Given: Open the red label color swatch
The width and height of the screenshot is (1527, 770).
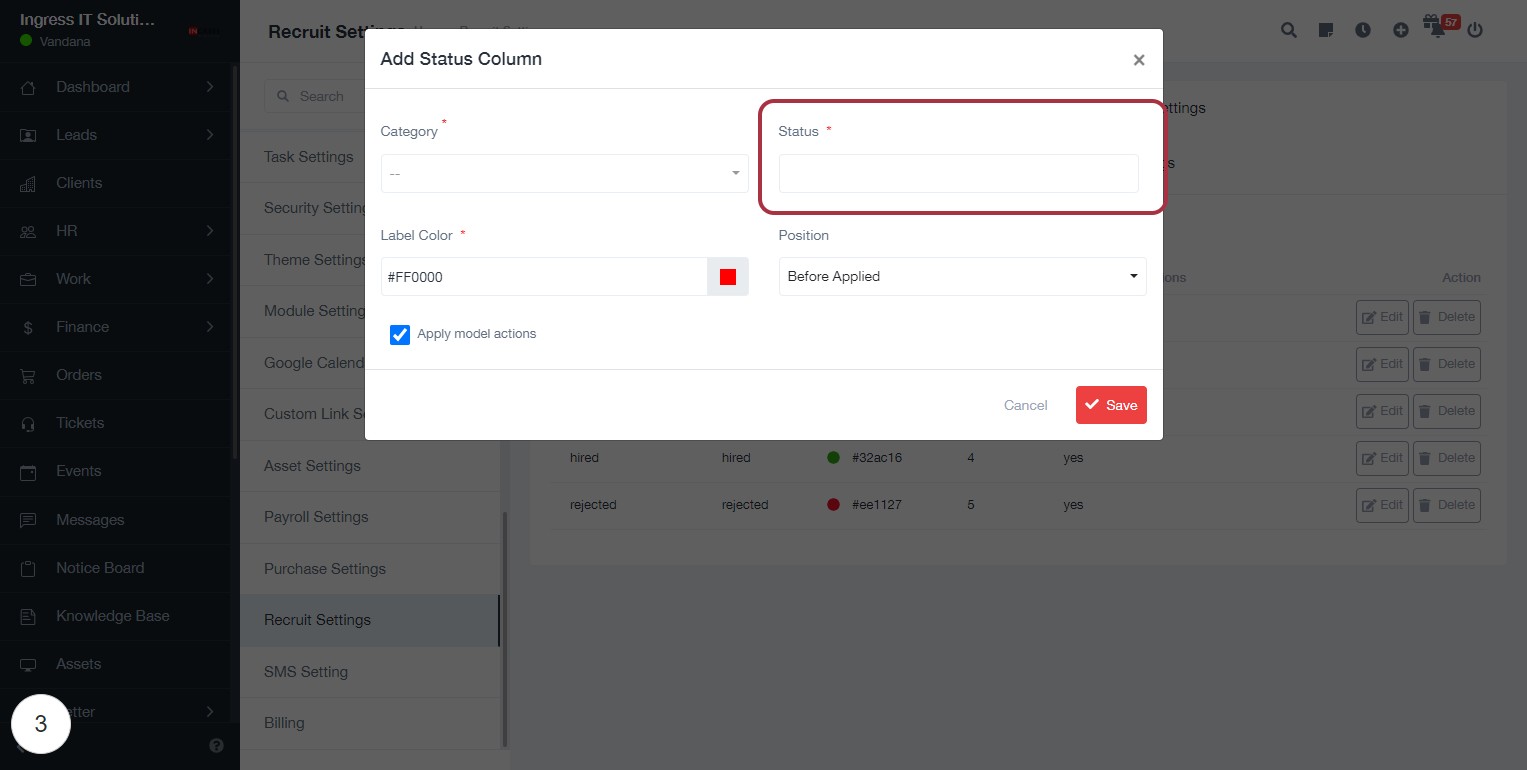Looking at the screenshot, I should click(x=728, y=277).
